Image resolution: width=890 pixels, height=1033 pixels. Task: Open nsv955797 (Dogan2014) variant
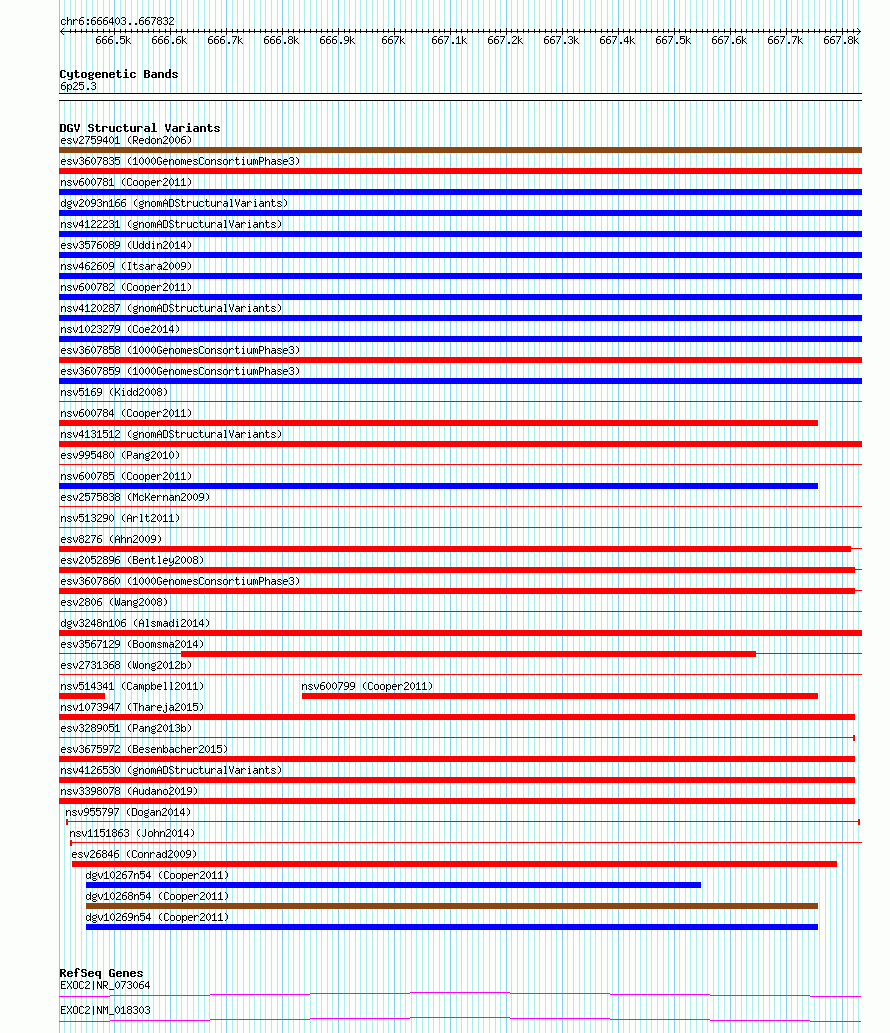[x=128, y=812]
